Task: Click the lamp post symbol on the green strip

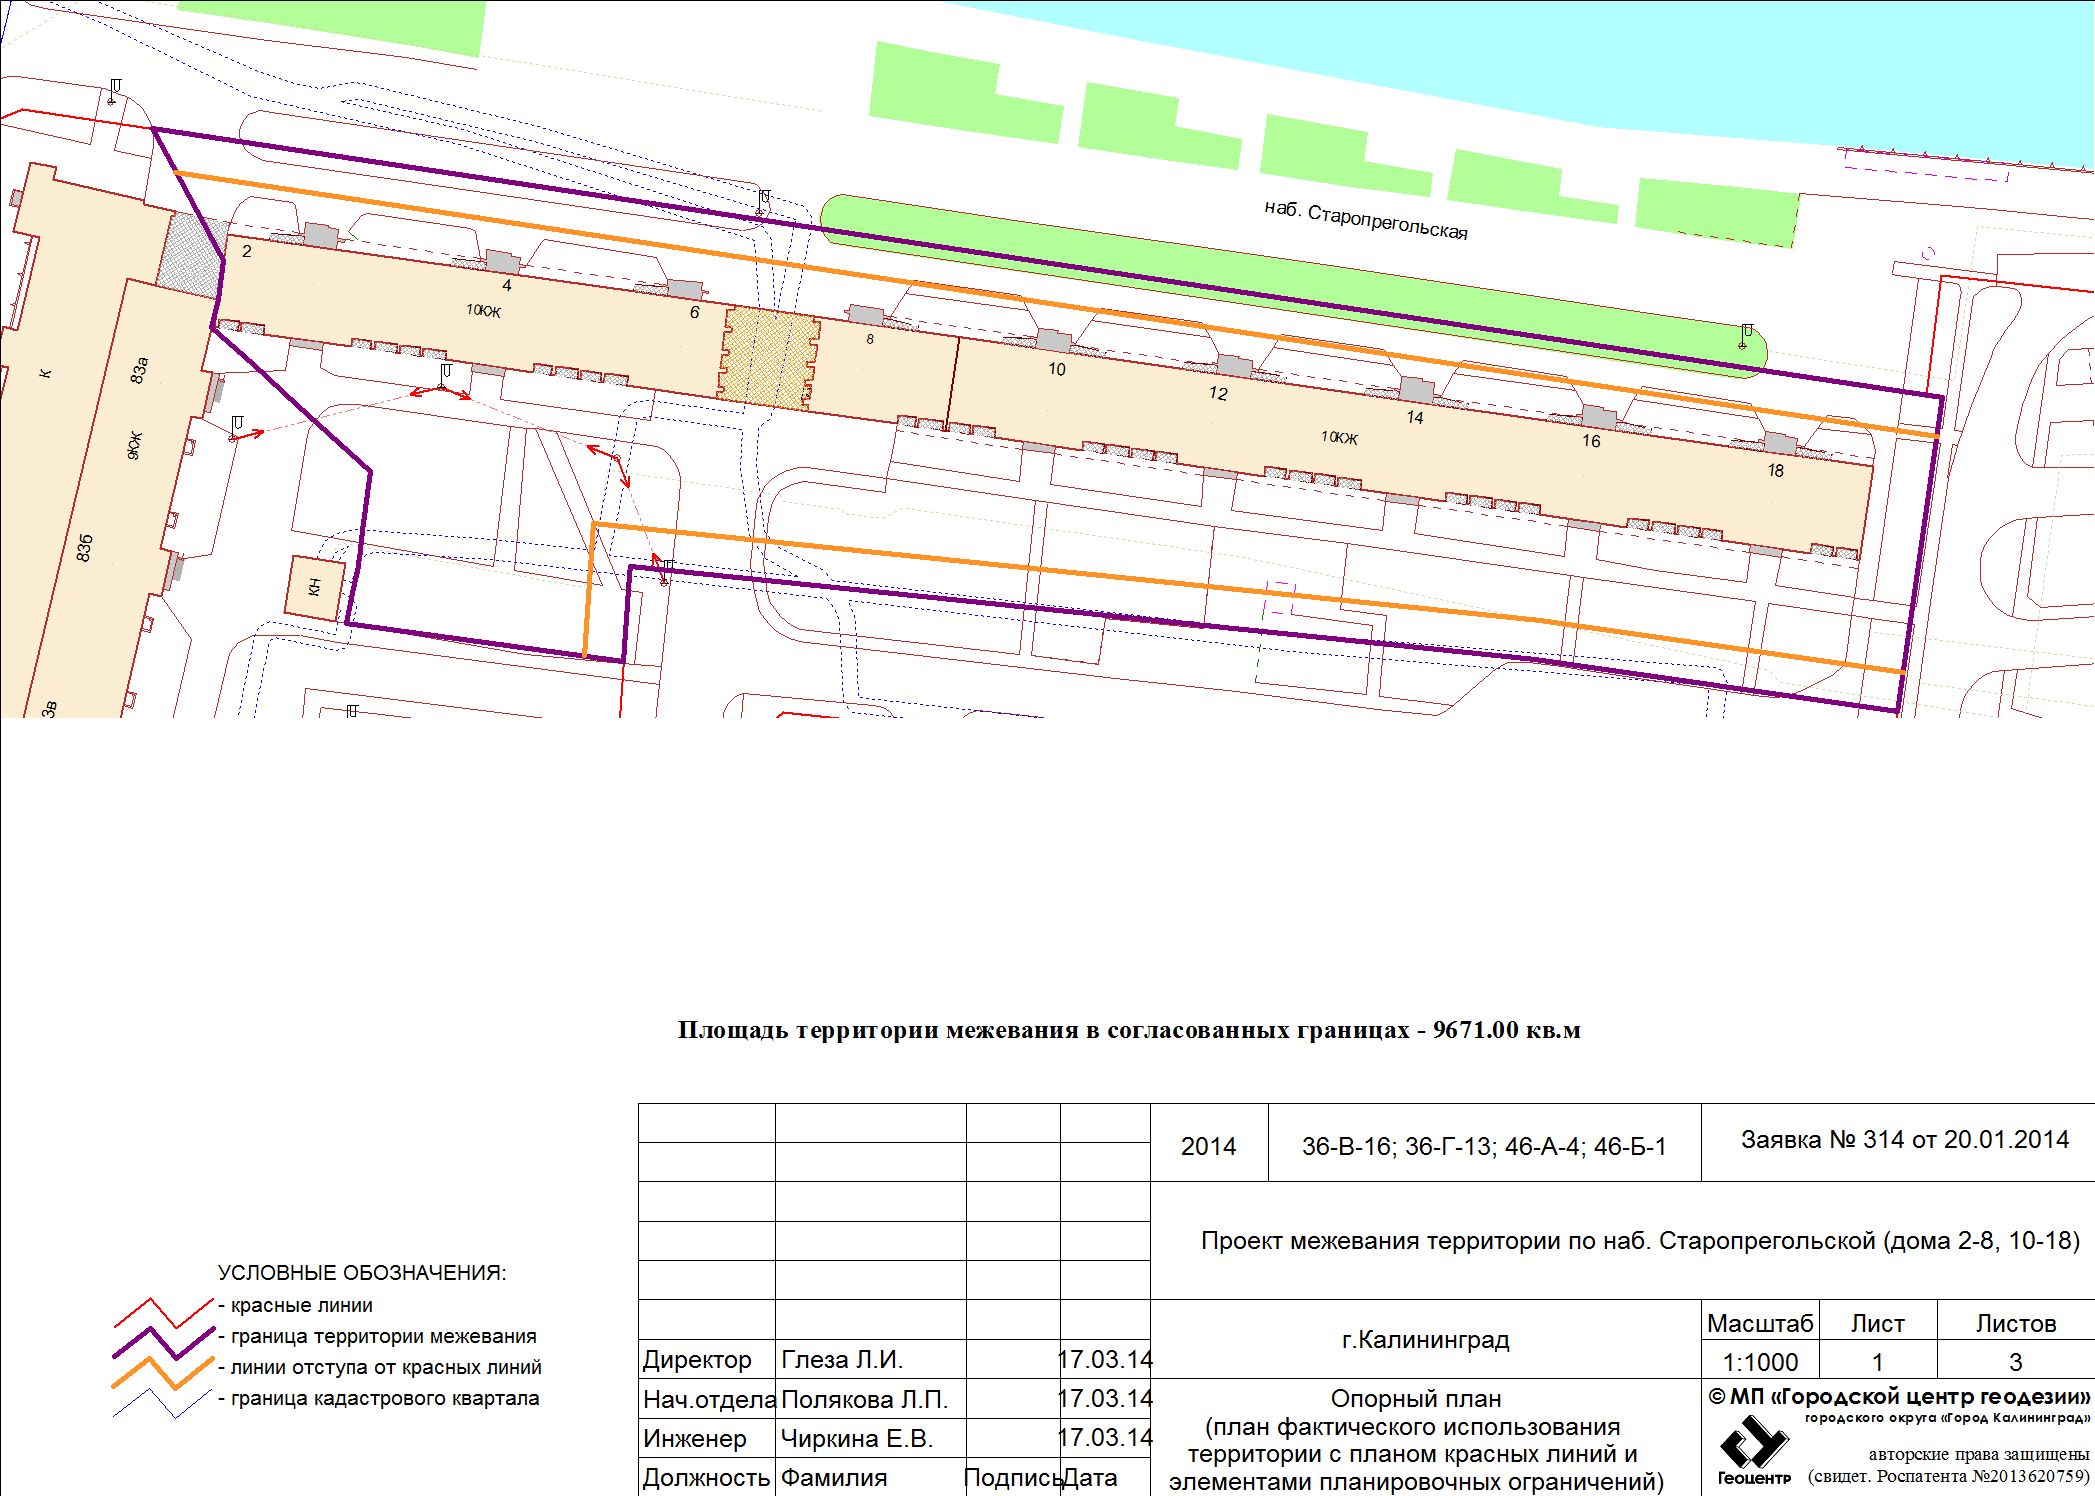Action: pyautogui.click(x=1746, y=336)
